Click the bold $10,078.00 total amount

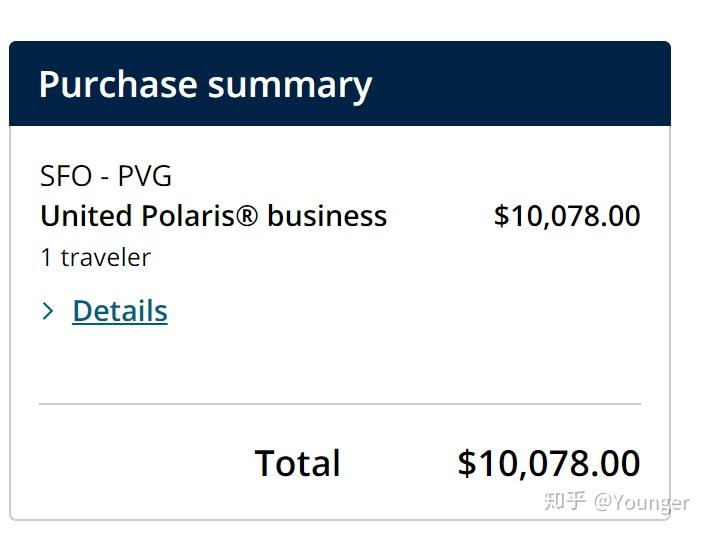(x=549, y=464)
